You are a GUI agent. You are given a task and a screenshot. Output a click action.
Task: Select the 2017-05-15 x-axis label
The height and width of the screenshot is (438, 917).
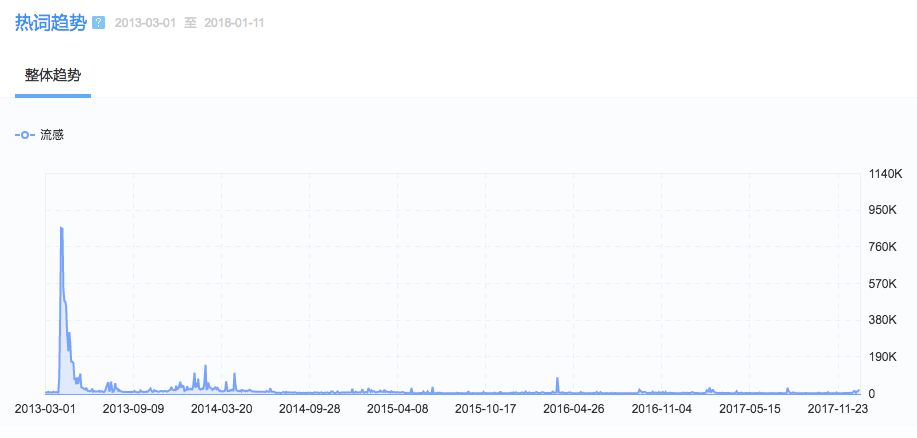[749, 409]
